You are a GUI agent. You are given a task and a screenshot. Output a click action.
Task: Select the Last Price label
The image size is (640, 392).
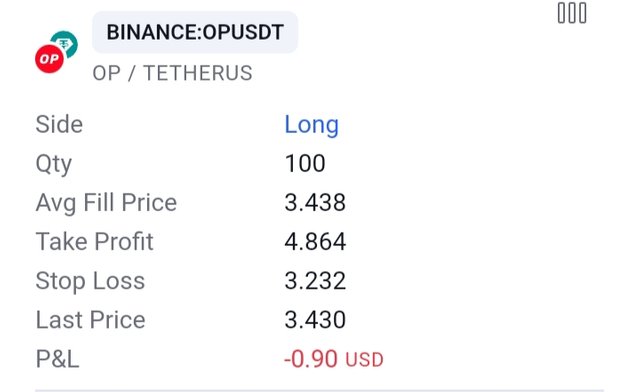tap(90, 320)
